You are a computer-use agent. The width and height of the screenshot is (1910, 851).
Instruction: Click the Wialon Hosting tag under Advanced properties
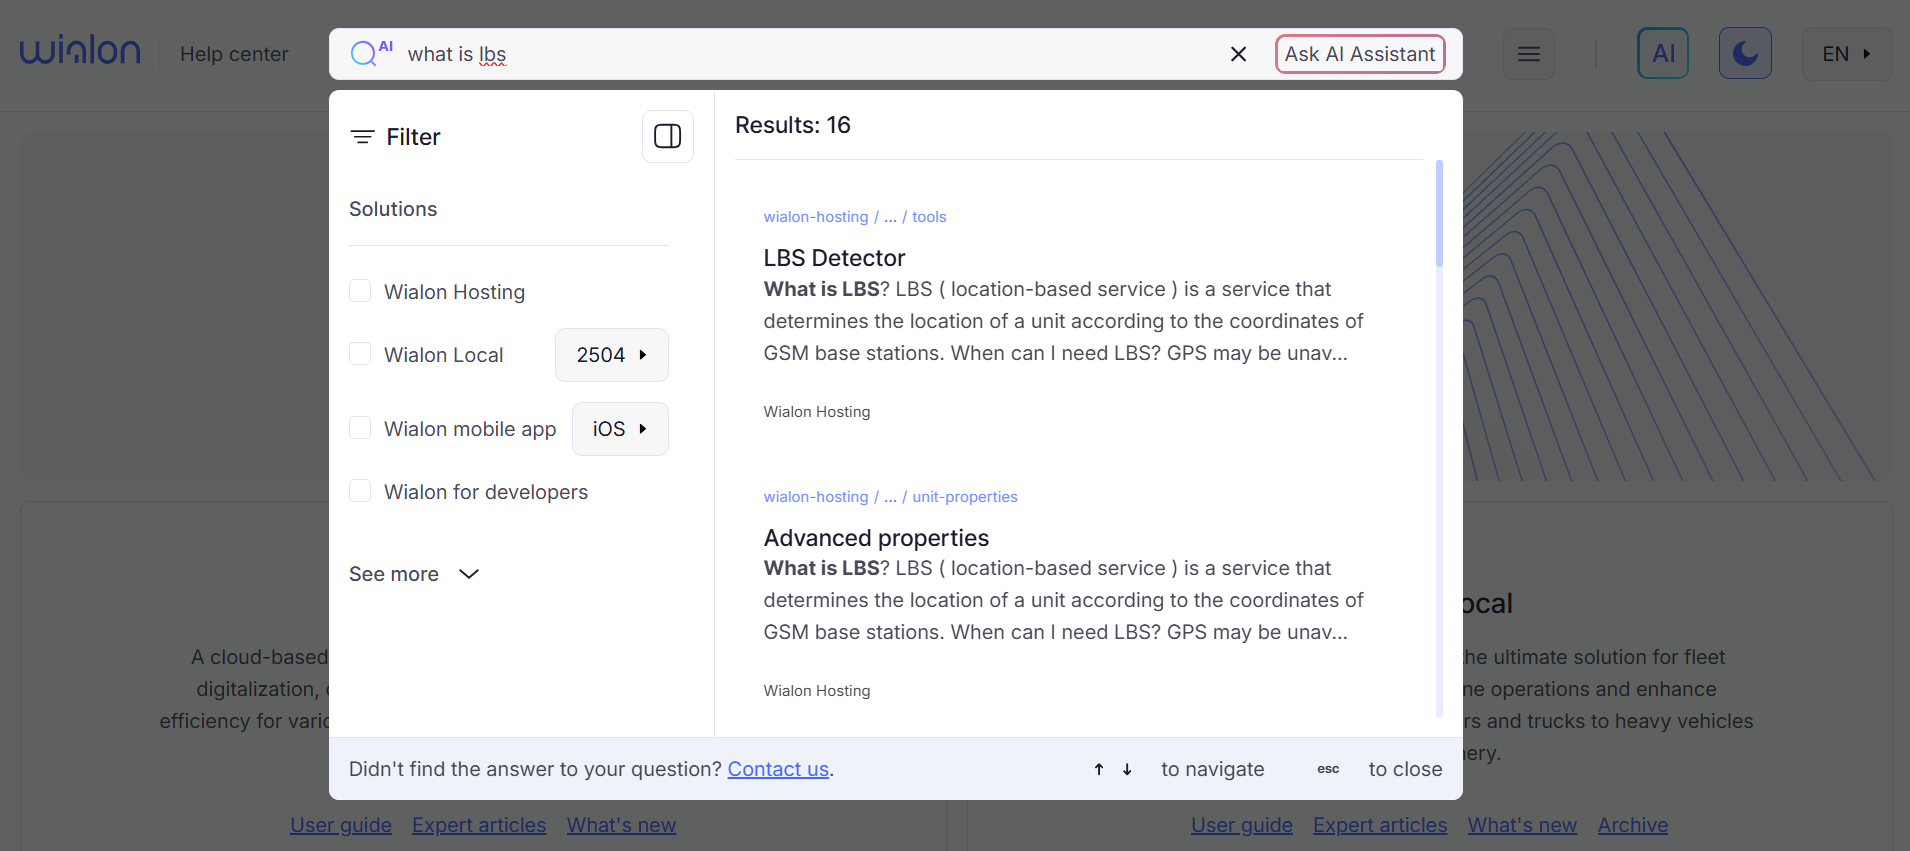click(817, 691)
